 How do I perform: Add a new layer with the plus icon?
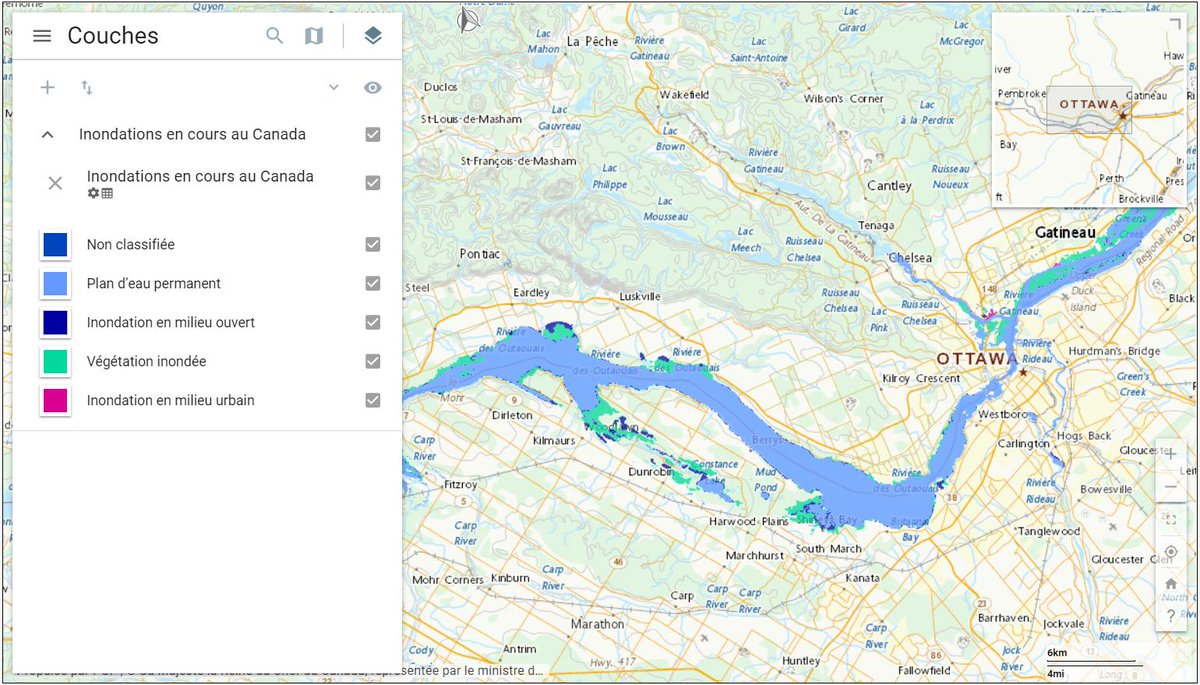click(47, 88)
